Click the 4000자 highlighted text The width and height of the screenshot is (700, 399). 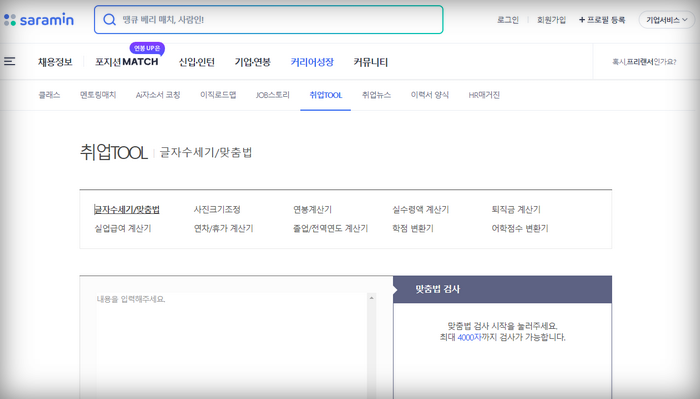[469, 337]
